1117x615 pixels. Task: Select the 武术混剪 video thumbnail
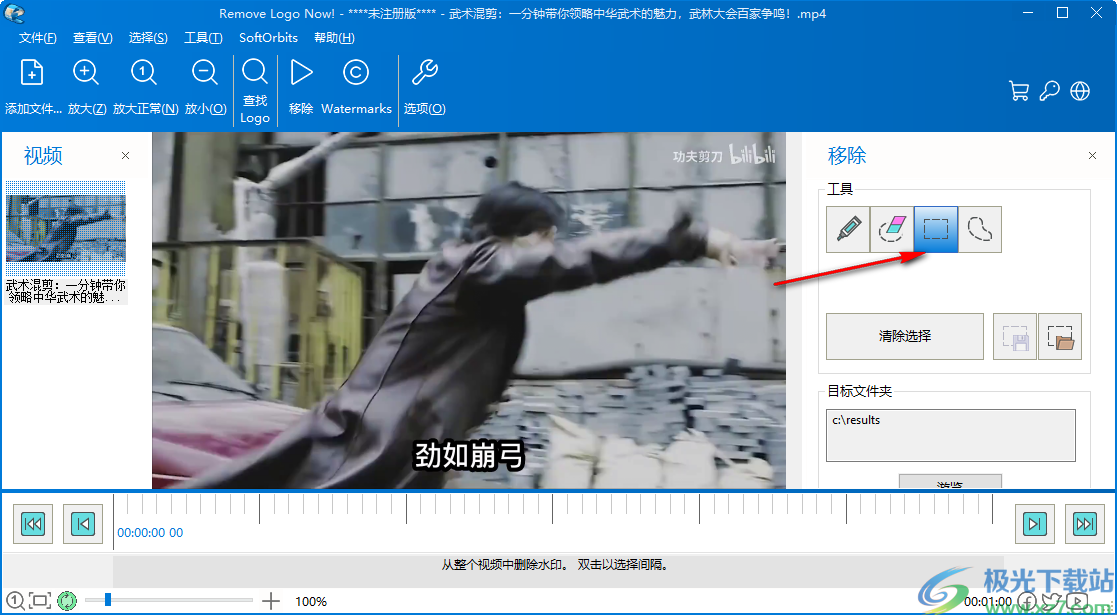pyautogui.click(x=65, y=225)
